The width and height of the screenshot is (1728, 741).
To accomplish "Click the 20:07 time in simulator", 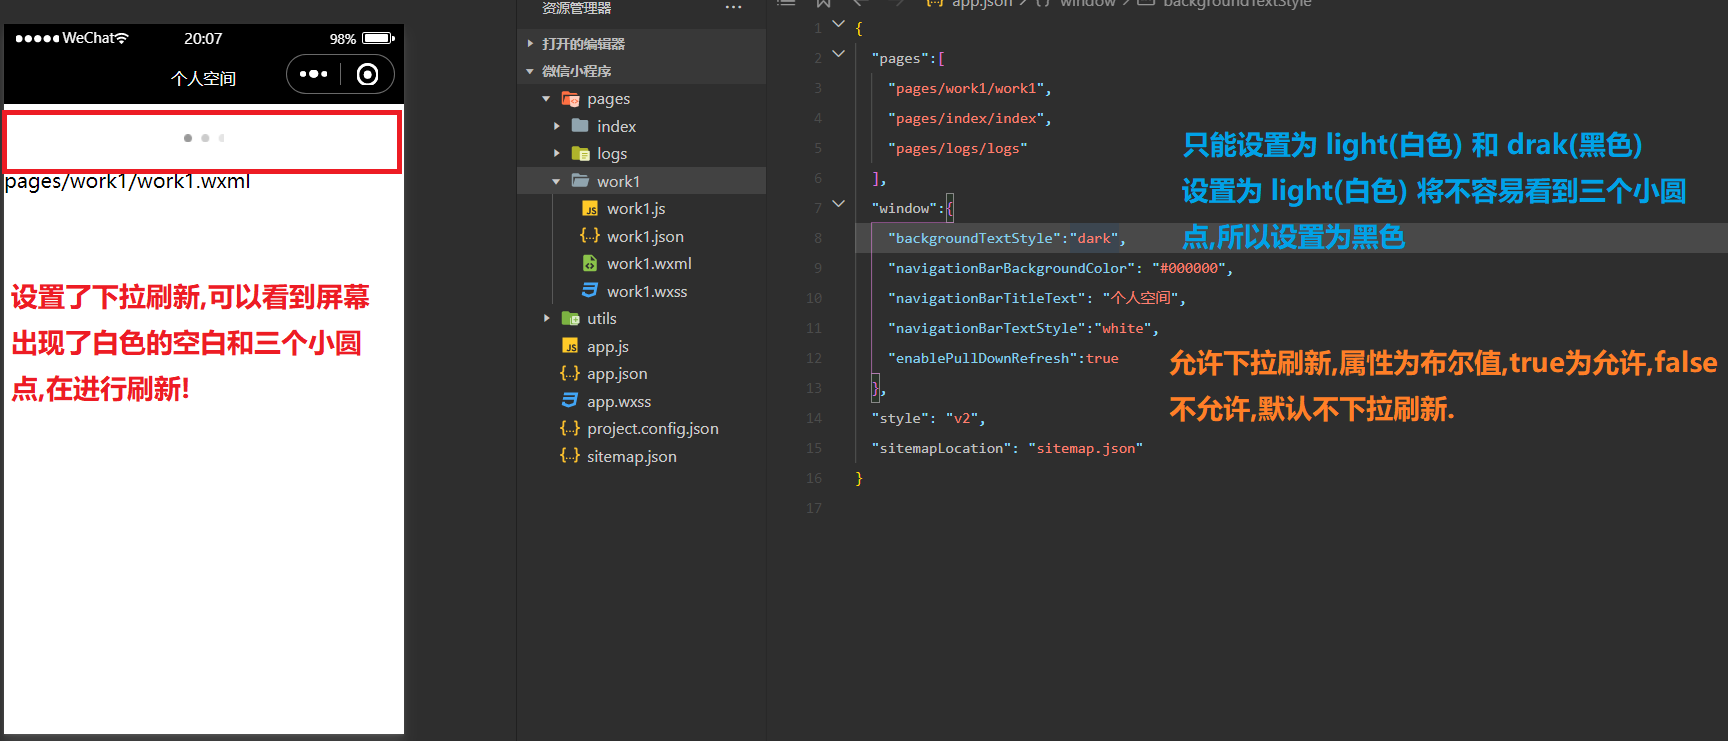I will (203, 38).
